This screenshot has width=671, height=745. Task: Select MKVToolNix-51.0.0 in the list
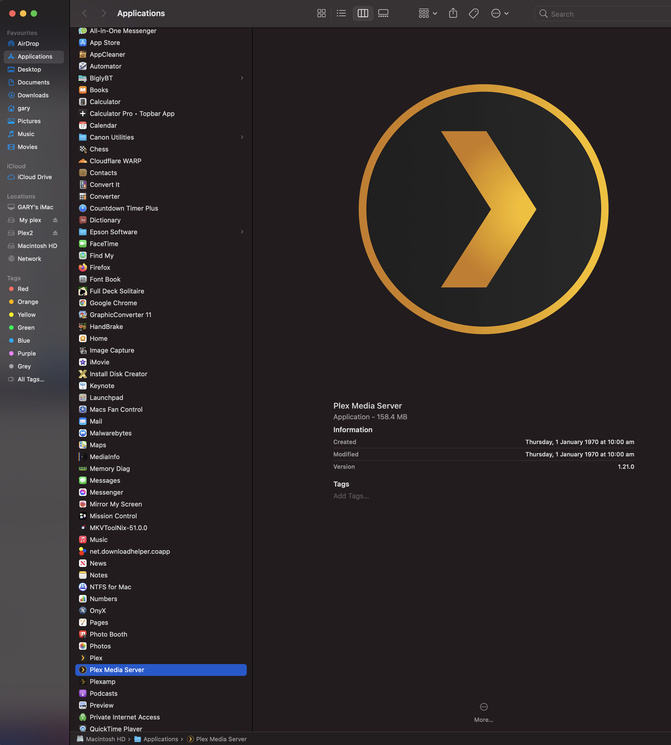(x=161, y=528)
